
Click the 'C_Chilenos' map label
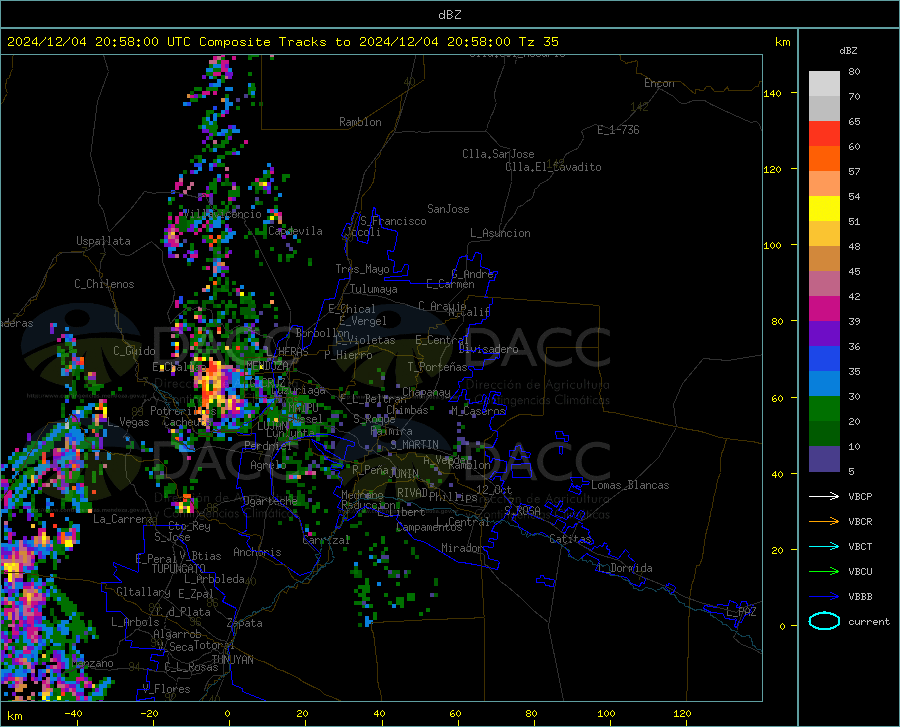pos(104,284)
